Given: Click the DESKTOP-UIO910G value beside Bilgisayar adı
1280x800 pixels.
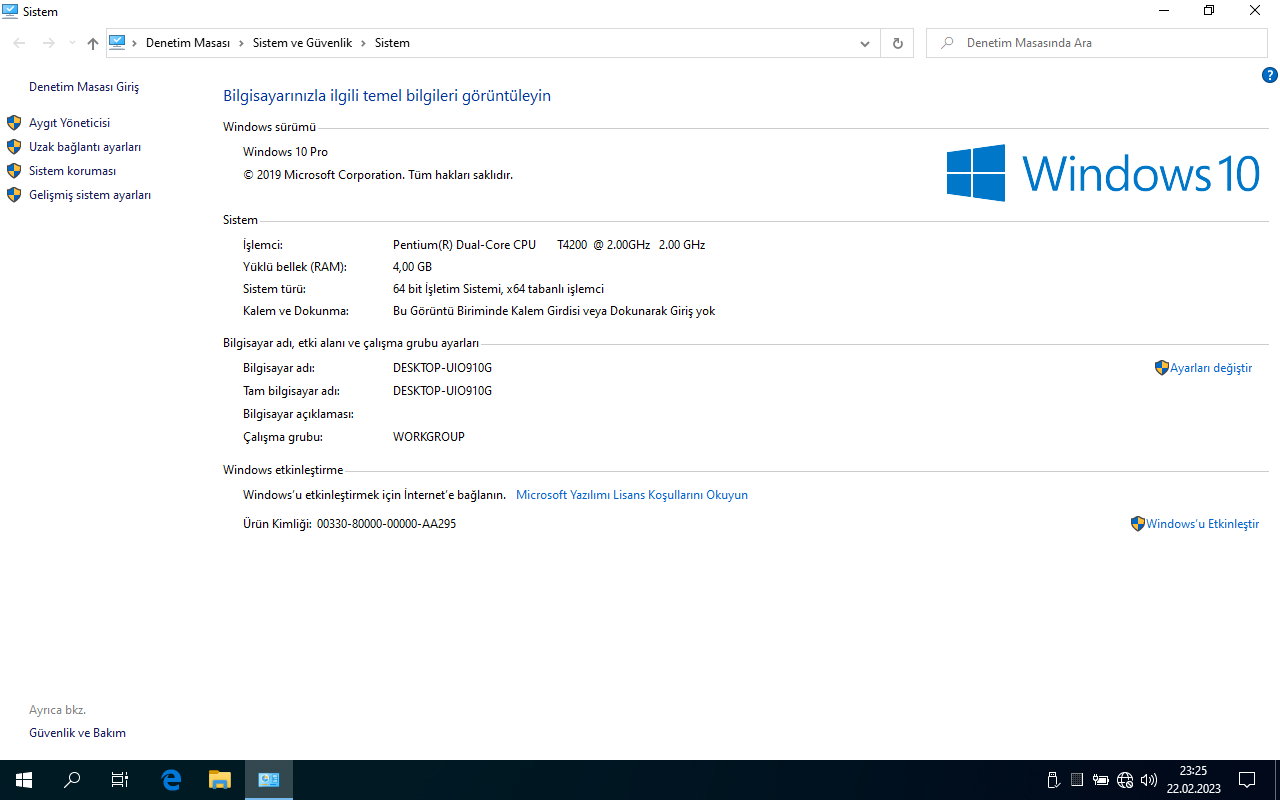Looking at the screenshot, I should click(x=442, y=368).
